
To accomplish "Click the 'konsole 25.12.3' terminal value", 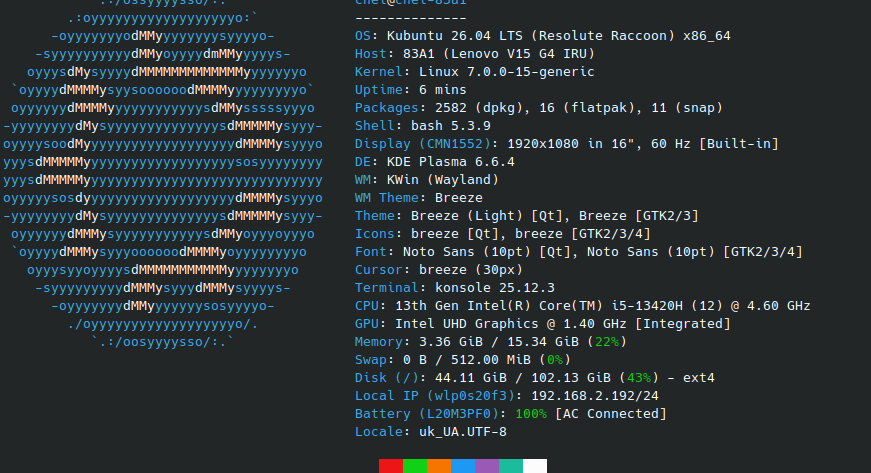I will click(x=495, y=288).
